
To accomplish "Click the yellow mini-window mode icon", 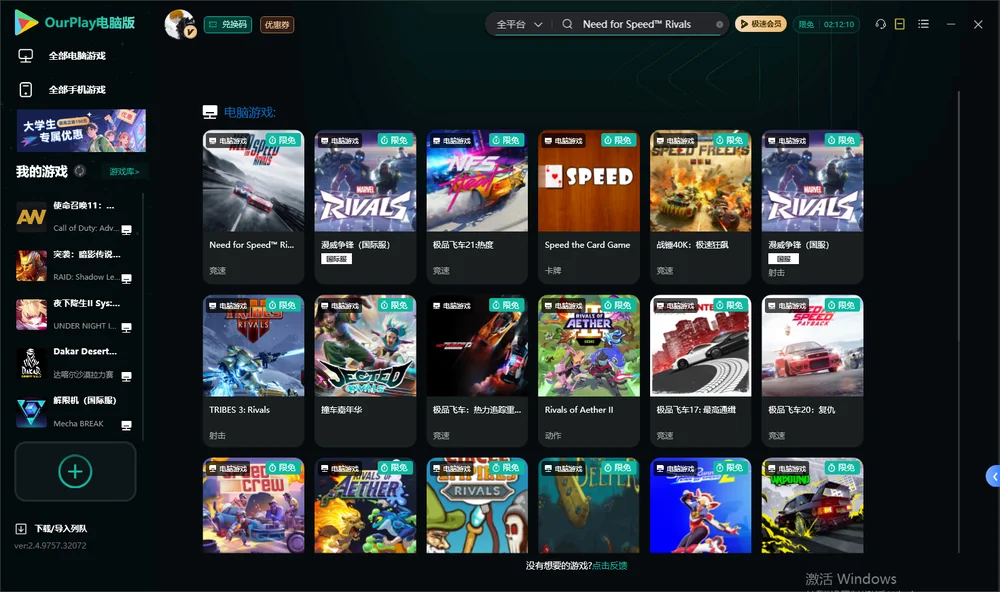I will pos(900,24).
